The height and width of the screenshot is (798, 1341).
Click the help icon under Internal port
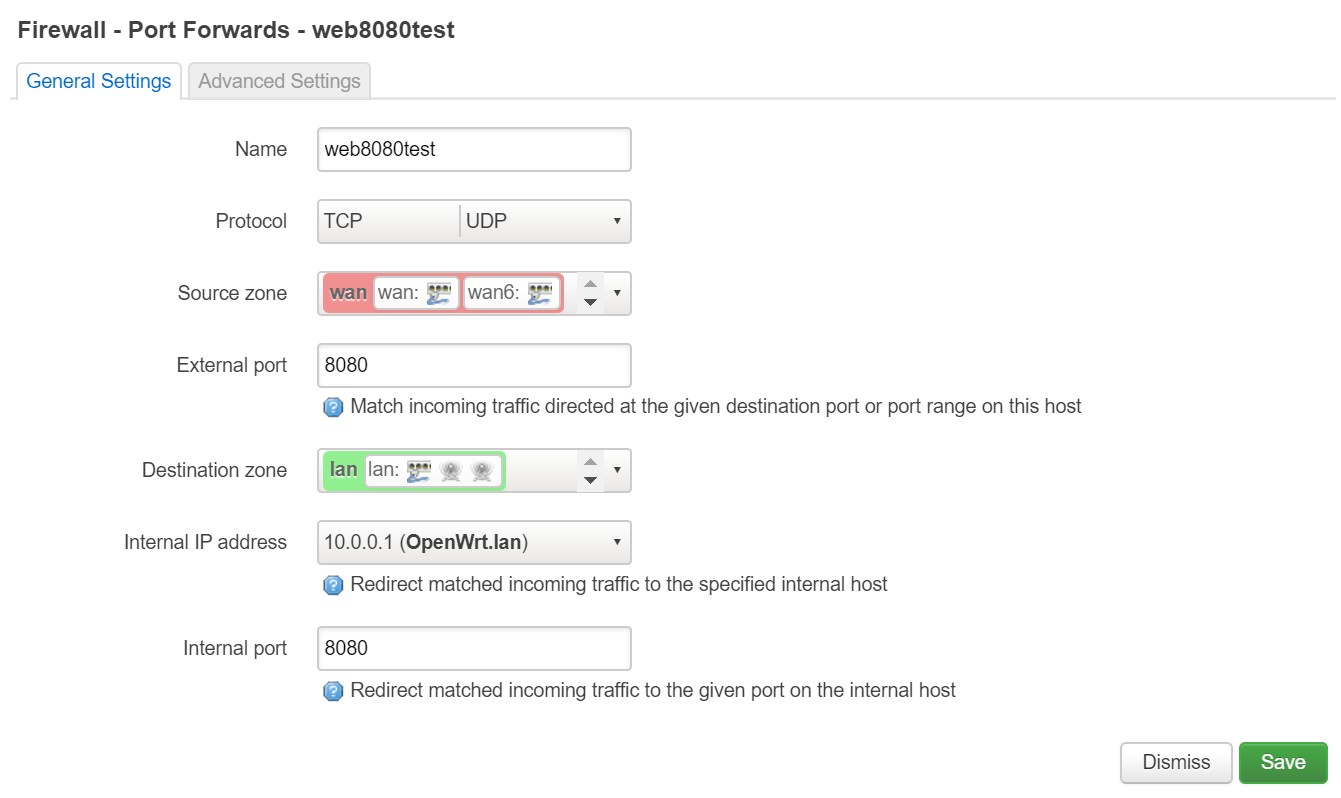[333, 691]
